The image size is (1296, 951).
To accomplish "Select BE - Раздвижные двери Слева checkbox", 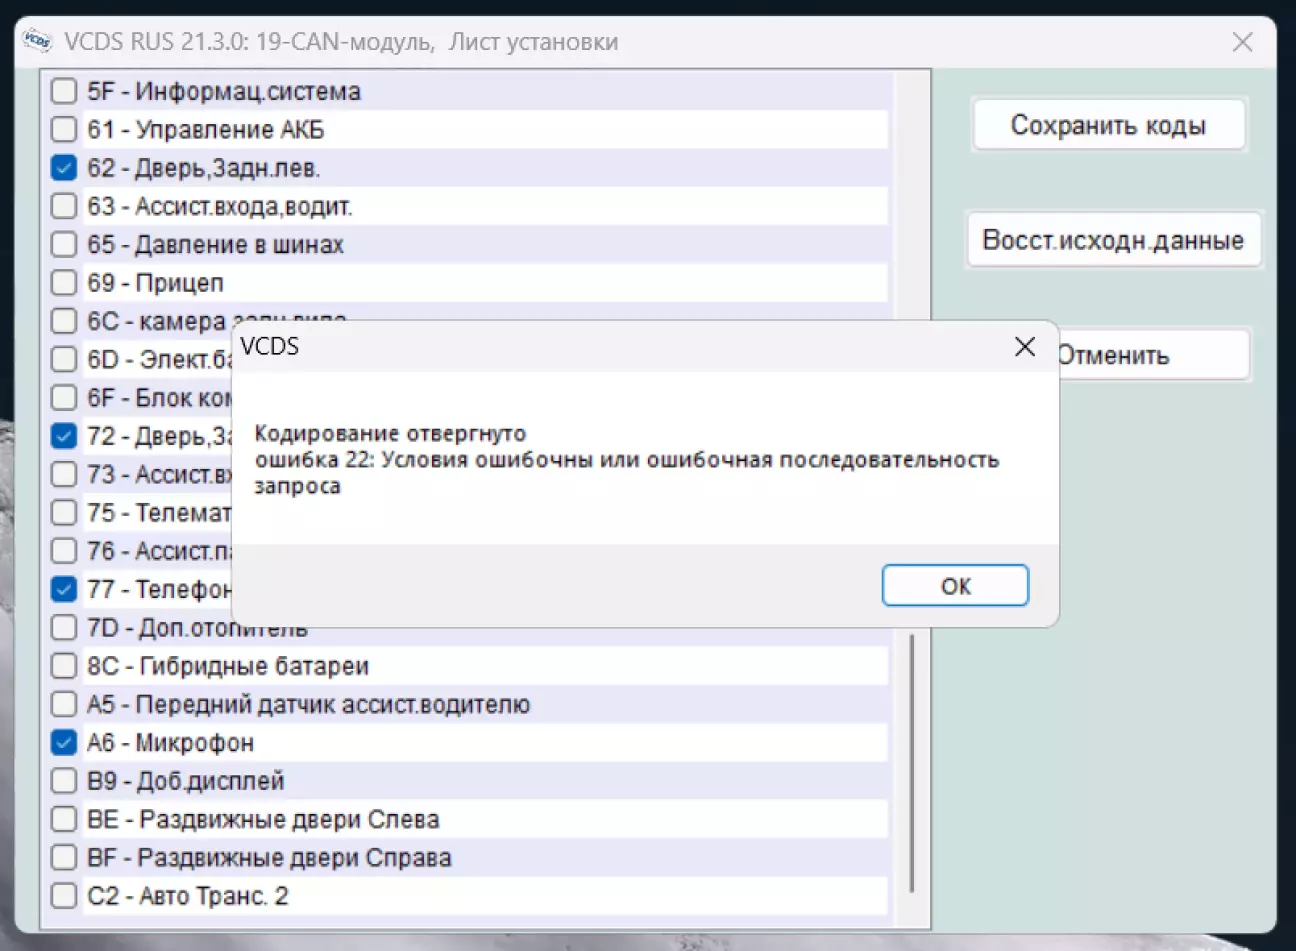I will (x=64, y=819).
